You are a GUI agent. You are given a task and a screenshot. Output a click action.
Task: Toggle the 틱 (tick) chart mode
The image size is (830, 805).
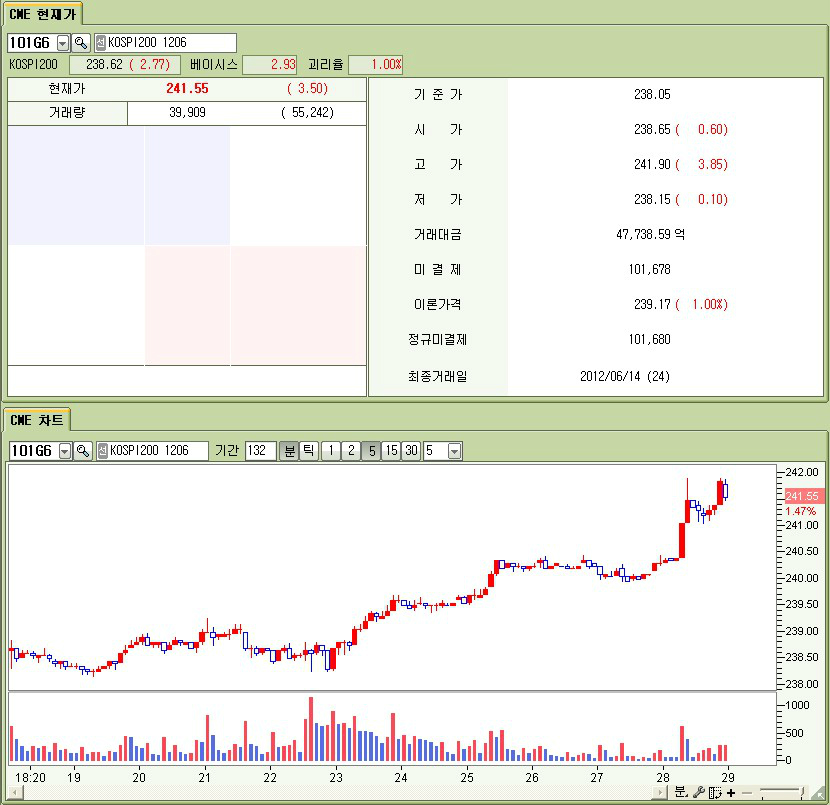(309, 451)
